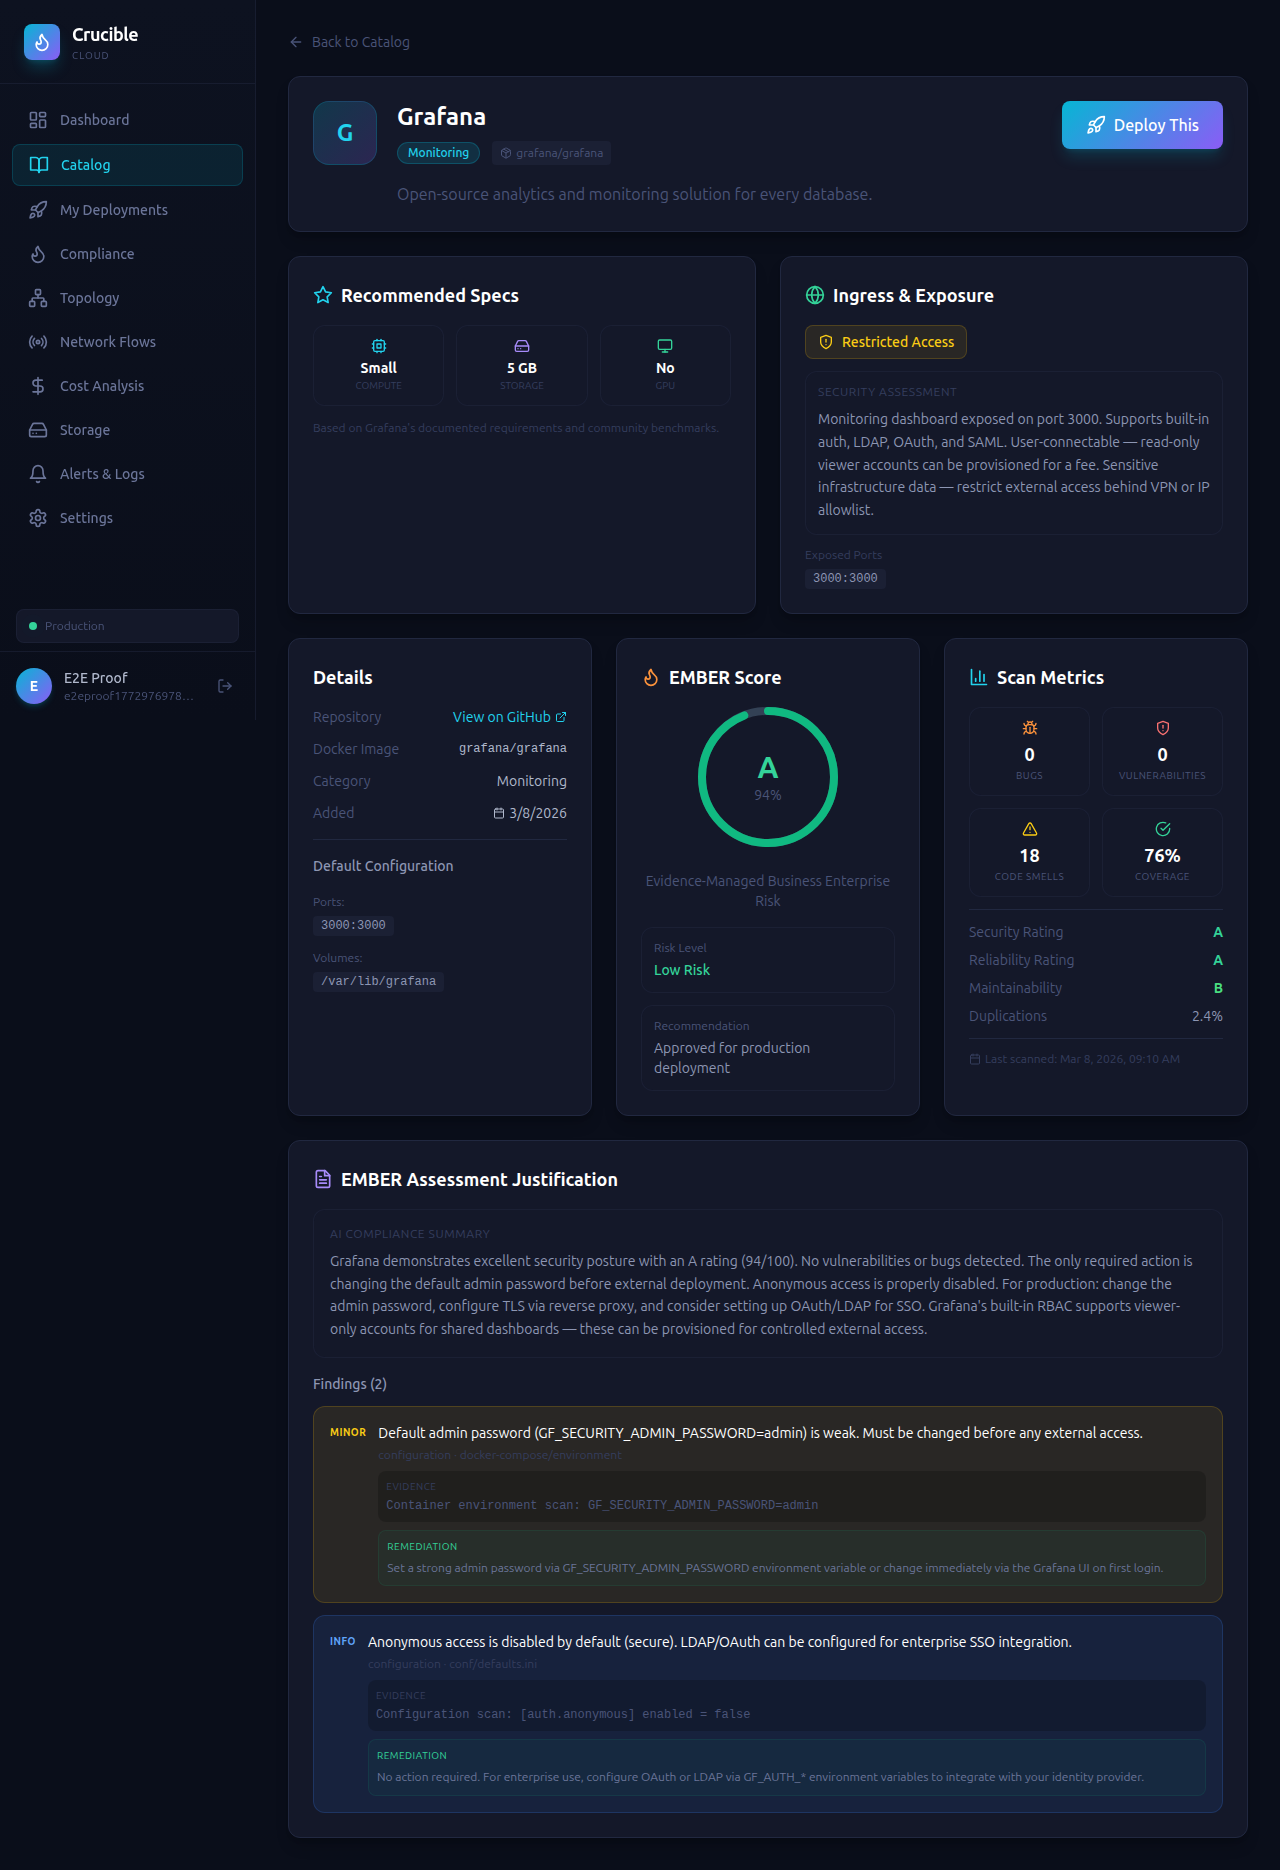
Task: Click the CPU icon above Small compute
Action: 379,346
